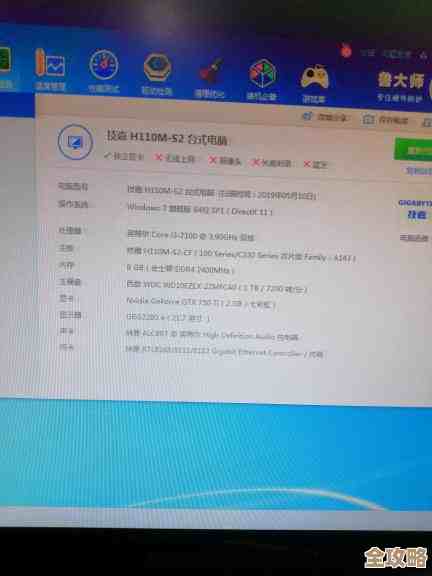Select the Nvidia GeForce GTX 750 Ti row

[201, 302]
